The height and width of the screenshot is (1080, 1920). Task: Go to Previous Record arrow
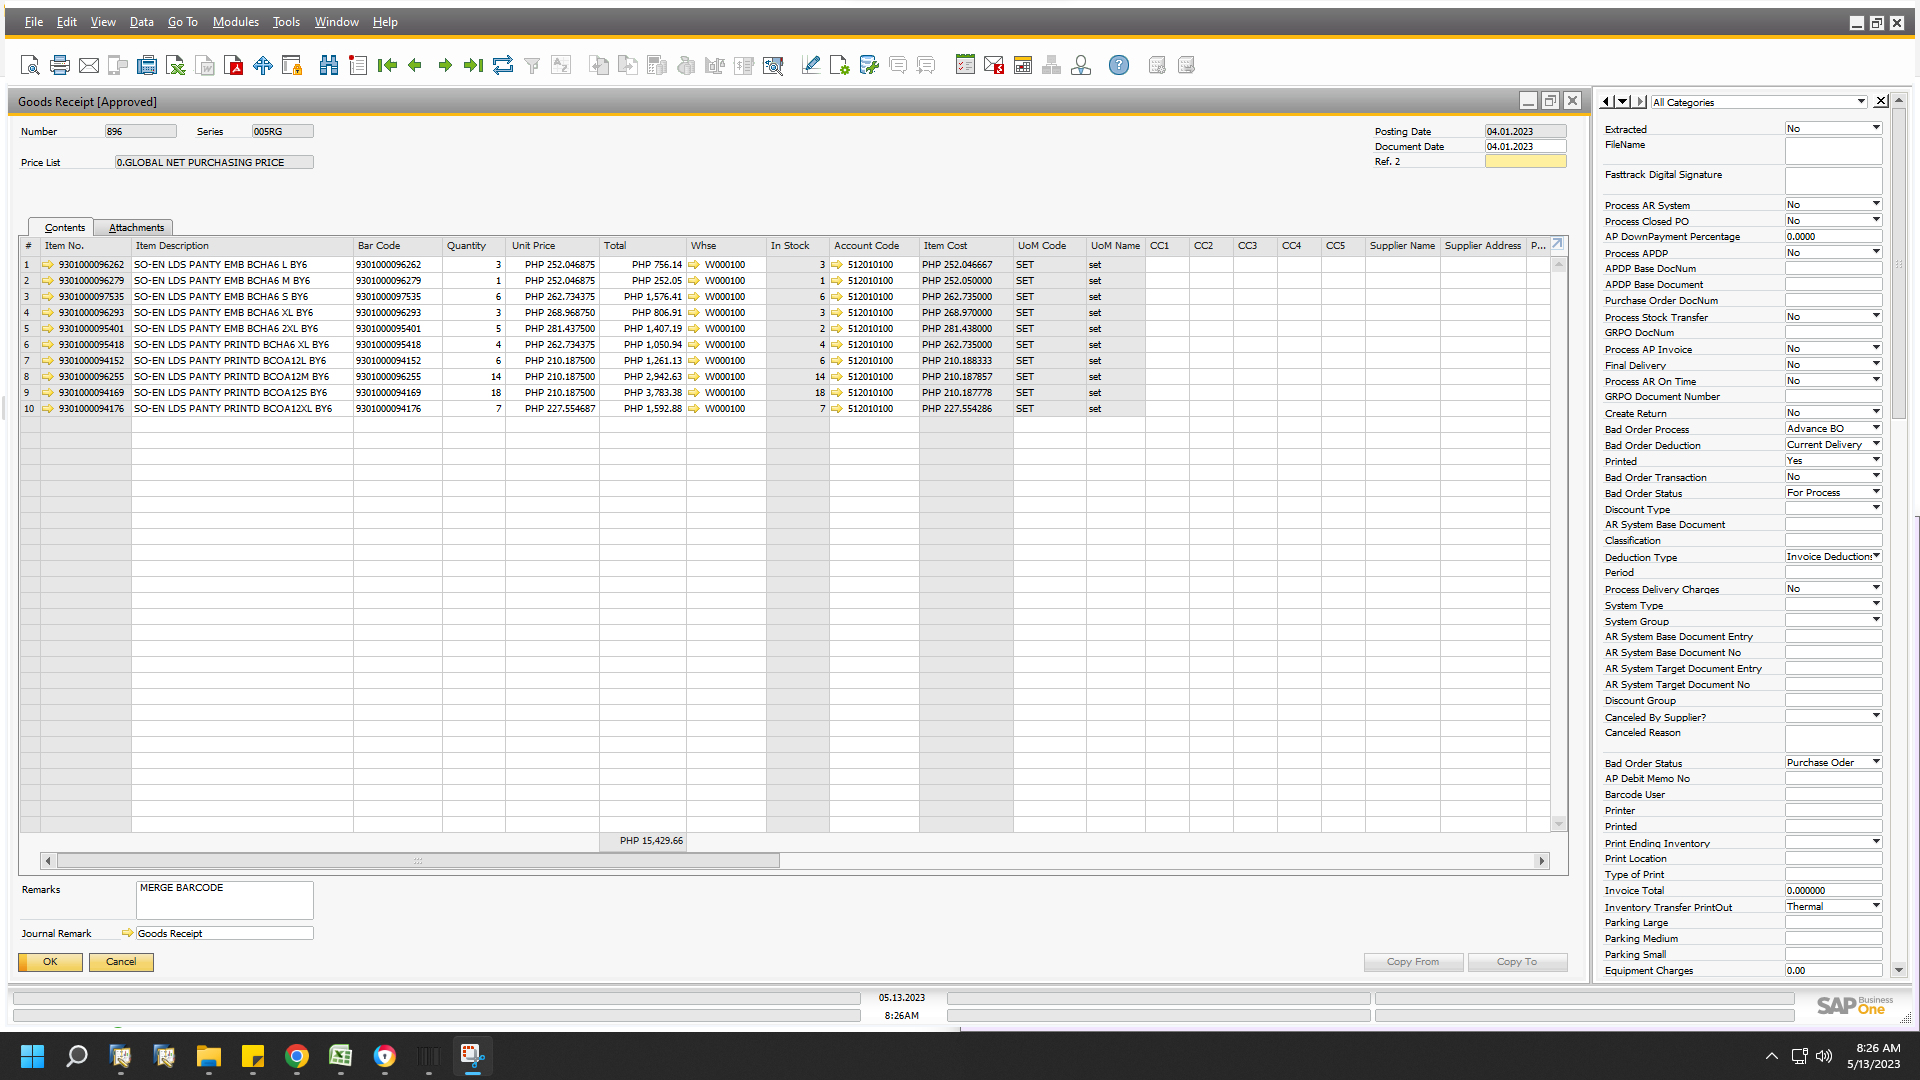(x=415, y=65)
